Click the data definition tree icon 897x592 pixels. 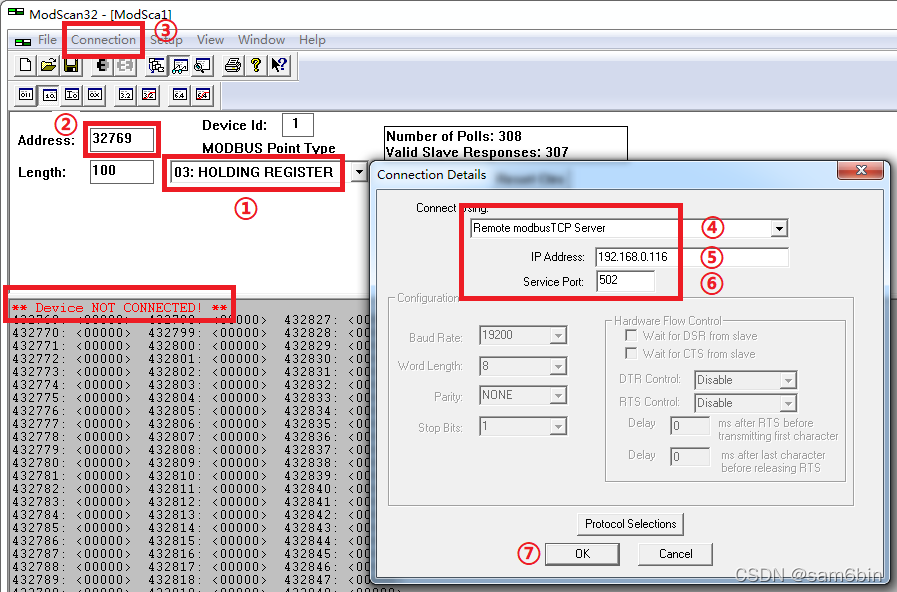point(156,65)
